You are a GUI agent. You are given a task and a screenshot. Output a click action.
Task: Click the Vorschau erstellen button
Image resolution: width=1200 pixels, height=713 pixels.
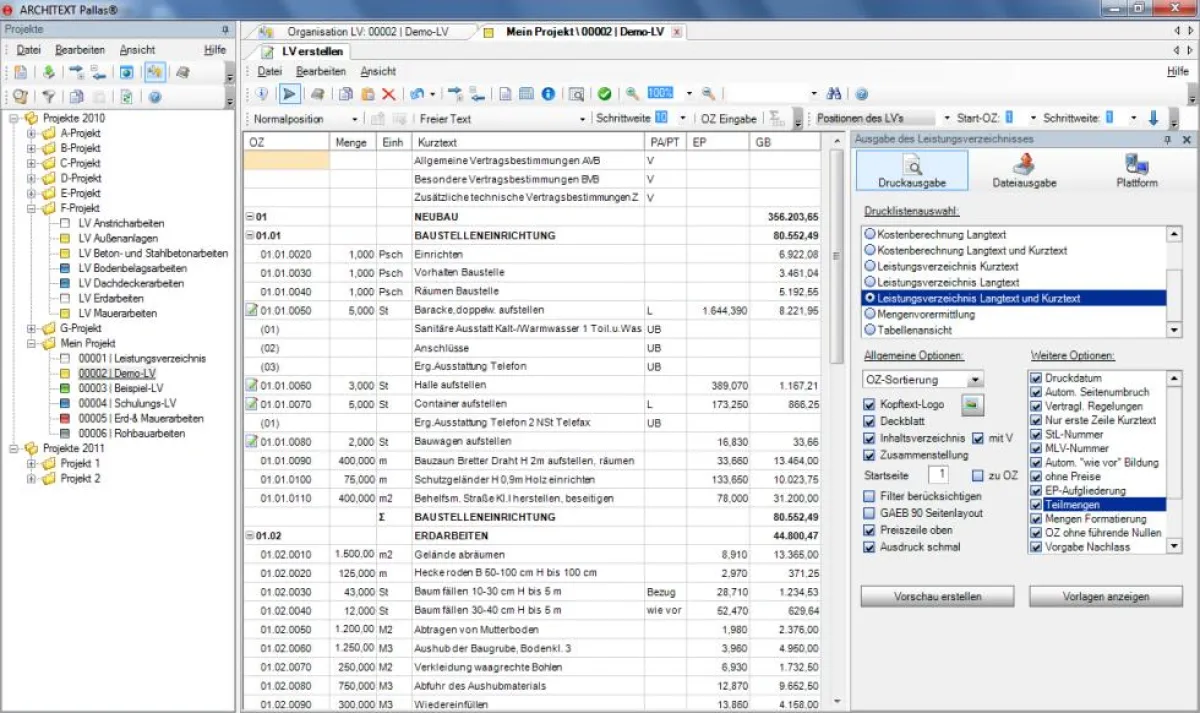tap(936, 596)
